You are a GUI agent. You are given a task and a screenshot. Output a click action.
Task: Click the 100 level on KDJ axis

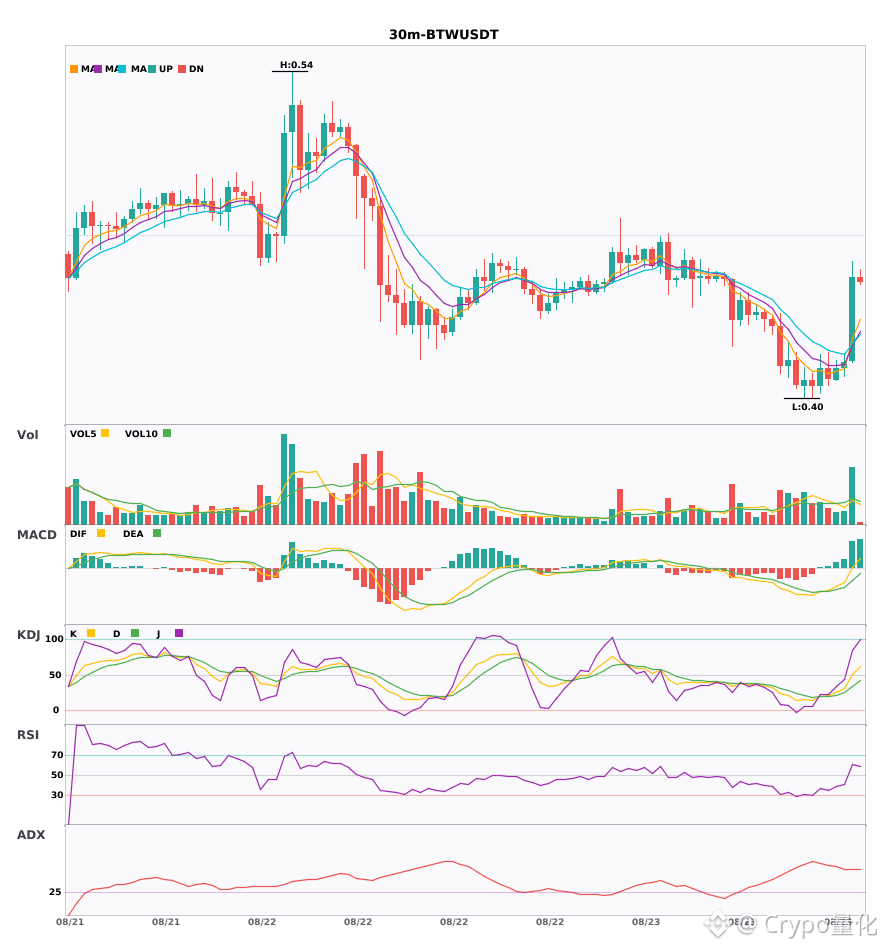[54, 639]
